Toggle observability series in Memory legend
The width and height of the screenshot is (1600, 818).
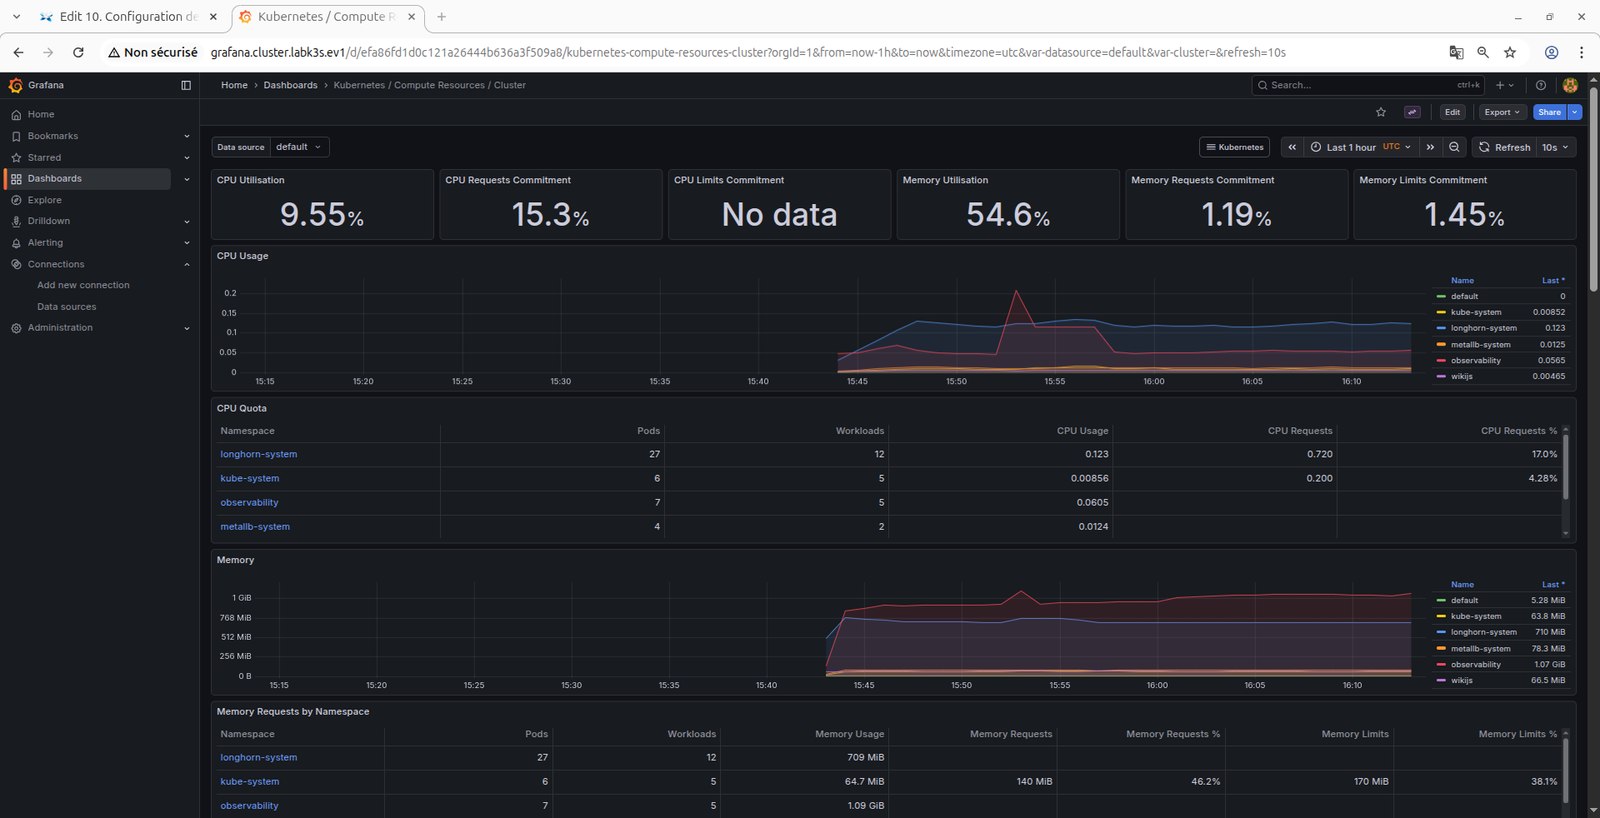click(x=1476, y=664)
